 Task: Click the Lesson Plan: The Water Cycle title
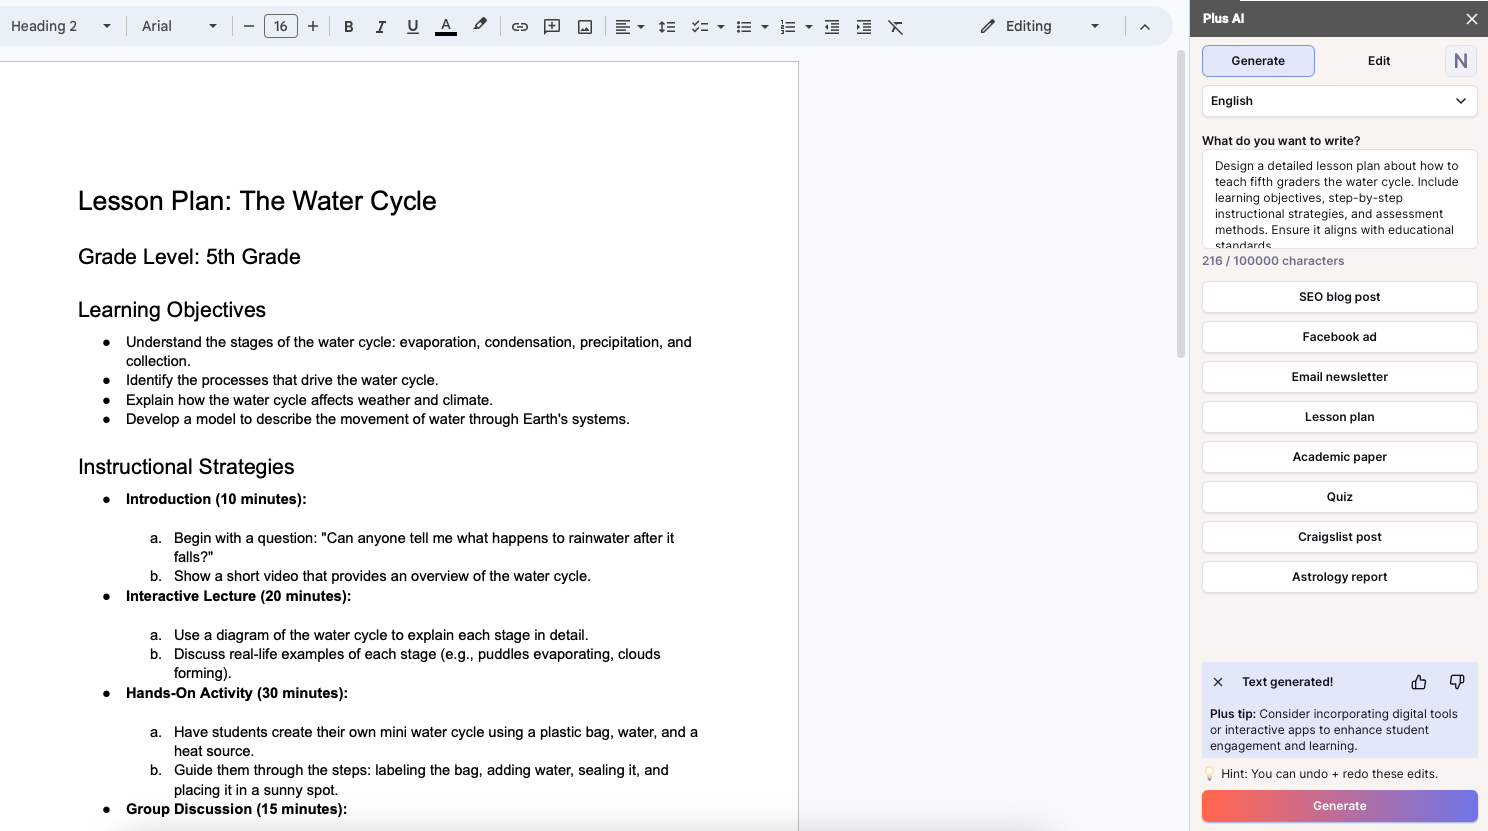(257, 201)
